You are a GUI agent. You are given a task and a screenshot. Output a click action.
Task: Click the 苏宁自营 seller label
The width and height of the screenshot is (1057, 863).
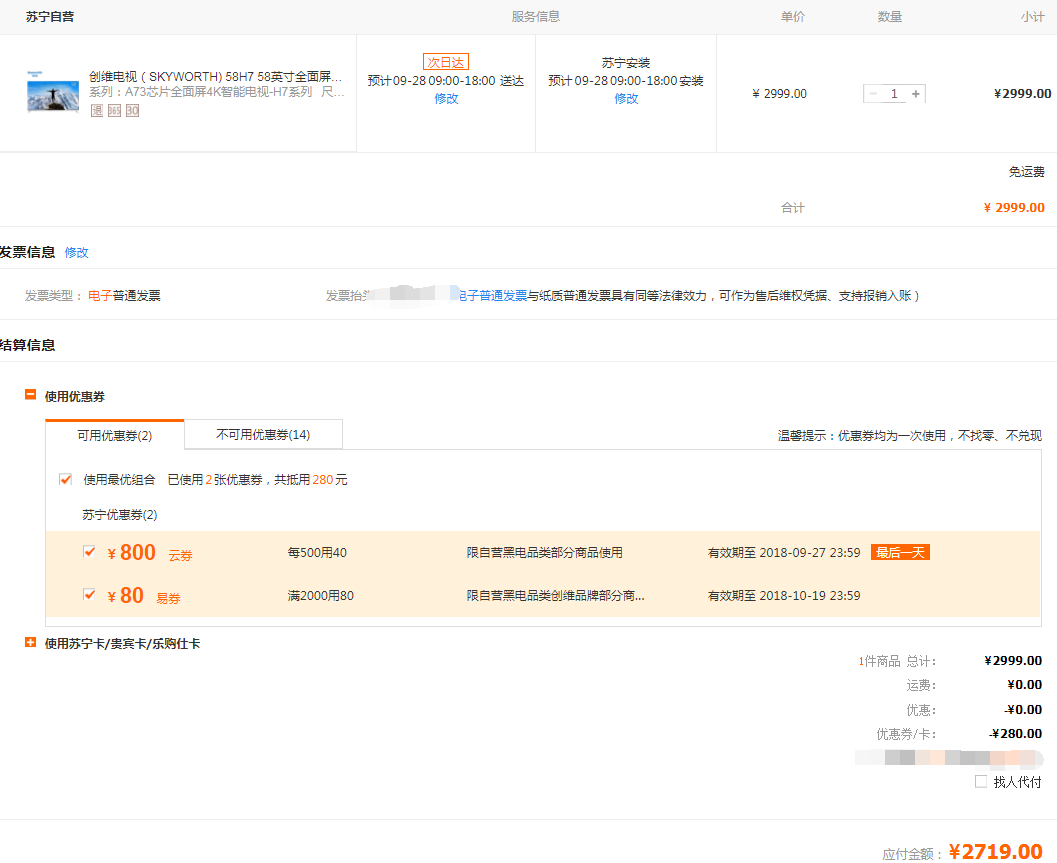[50, 17]
